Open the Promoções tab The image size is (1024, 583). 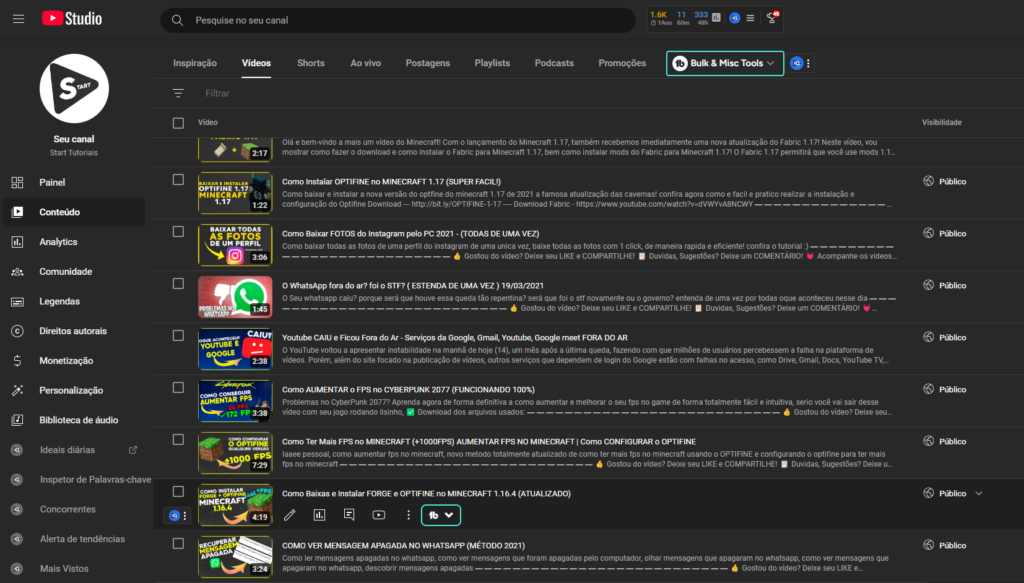pos(622,63)
